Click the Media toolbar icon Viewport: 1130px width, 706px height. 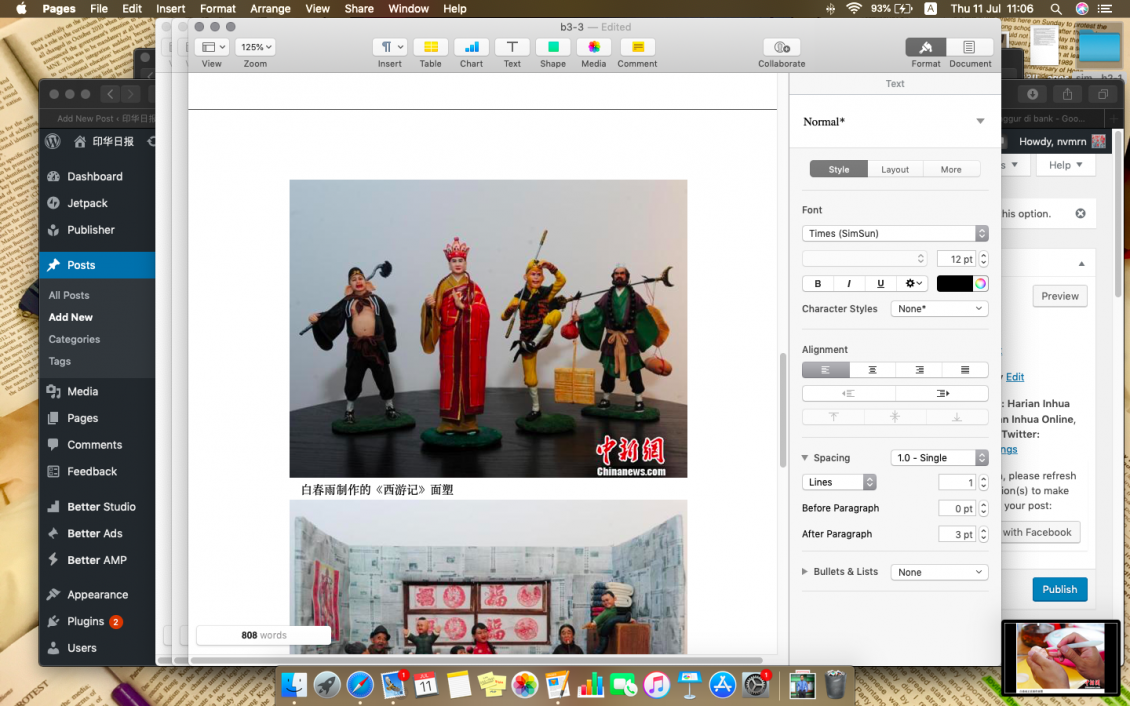593,47
